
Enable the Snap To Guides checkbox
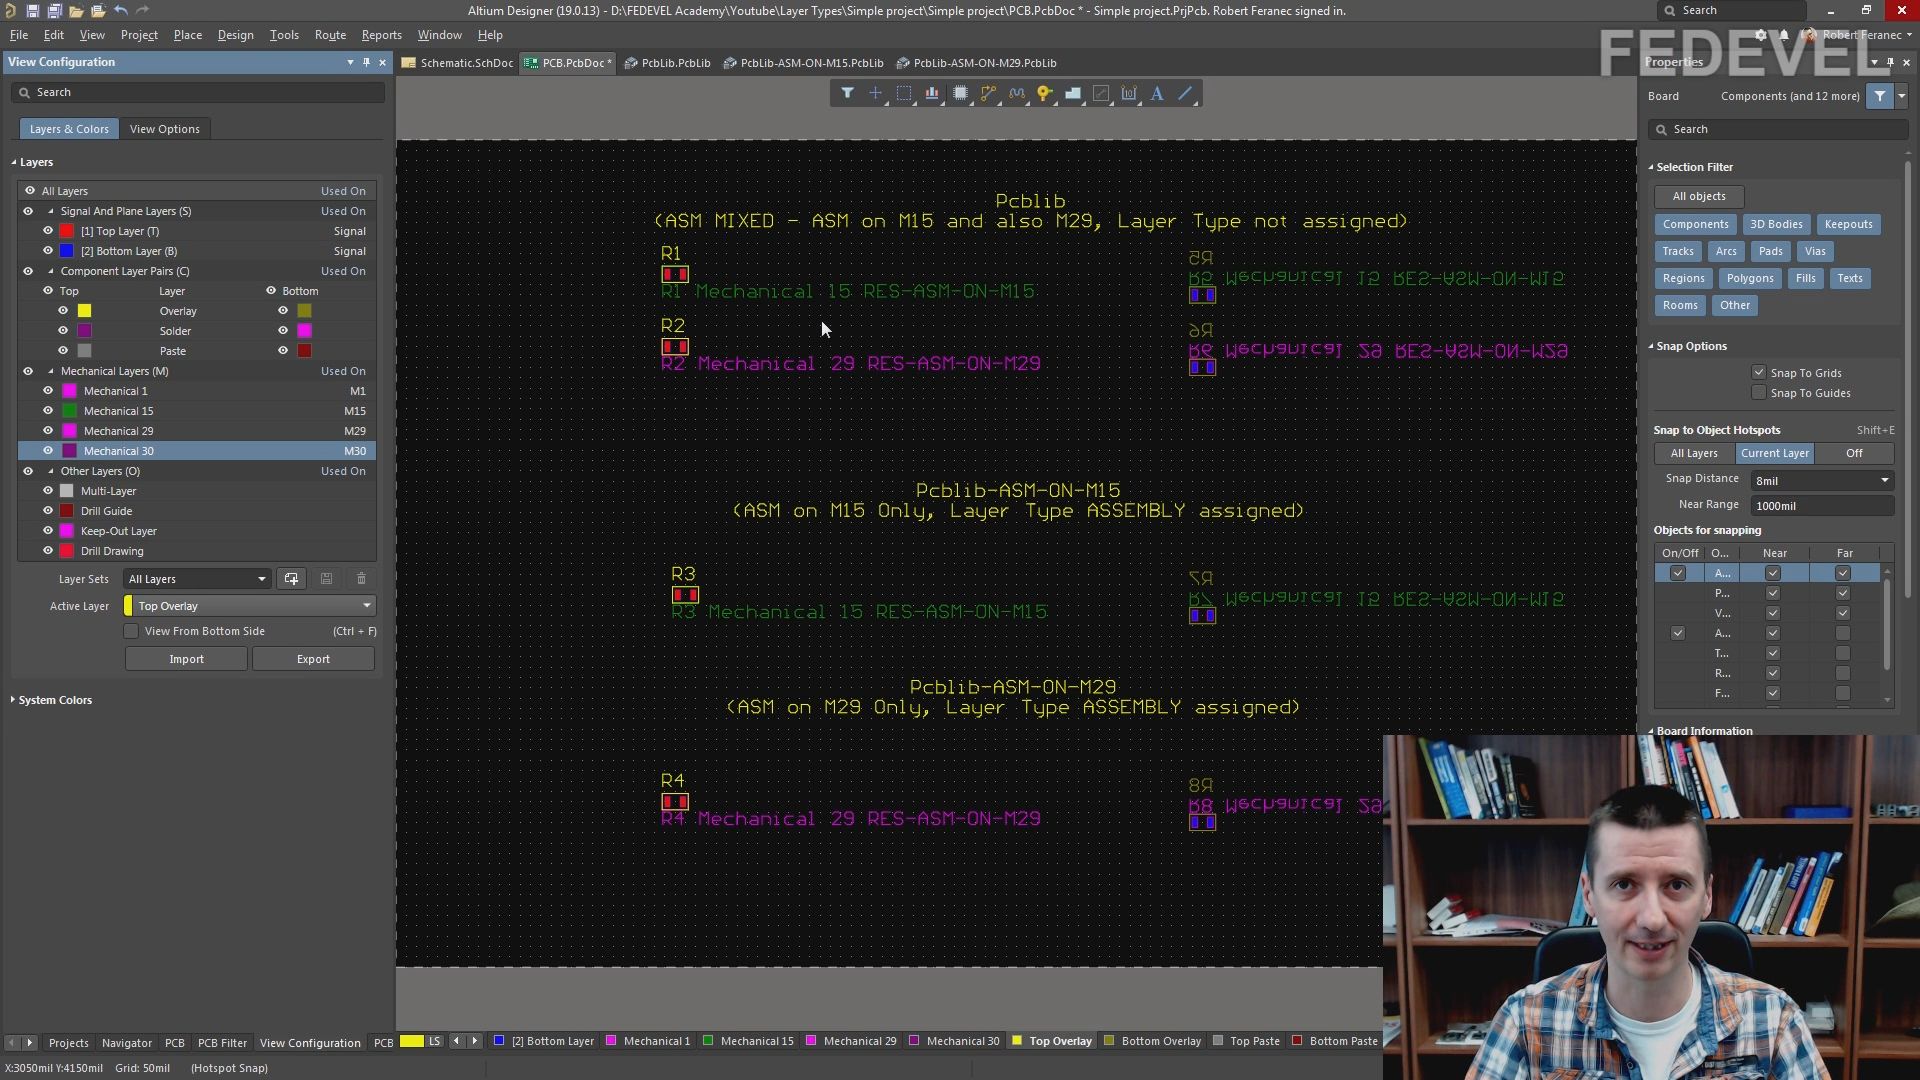[x=1759, y=393]
